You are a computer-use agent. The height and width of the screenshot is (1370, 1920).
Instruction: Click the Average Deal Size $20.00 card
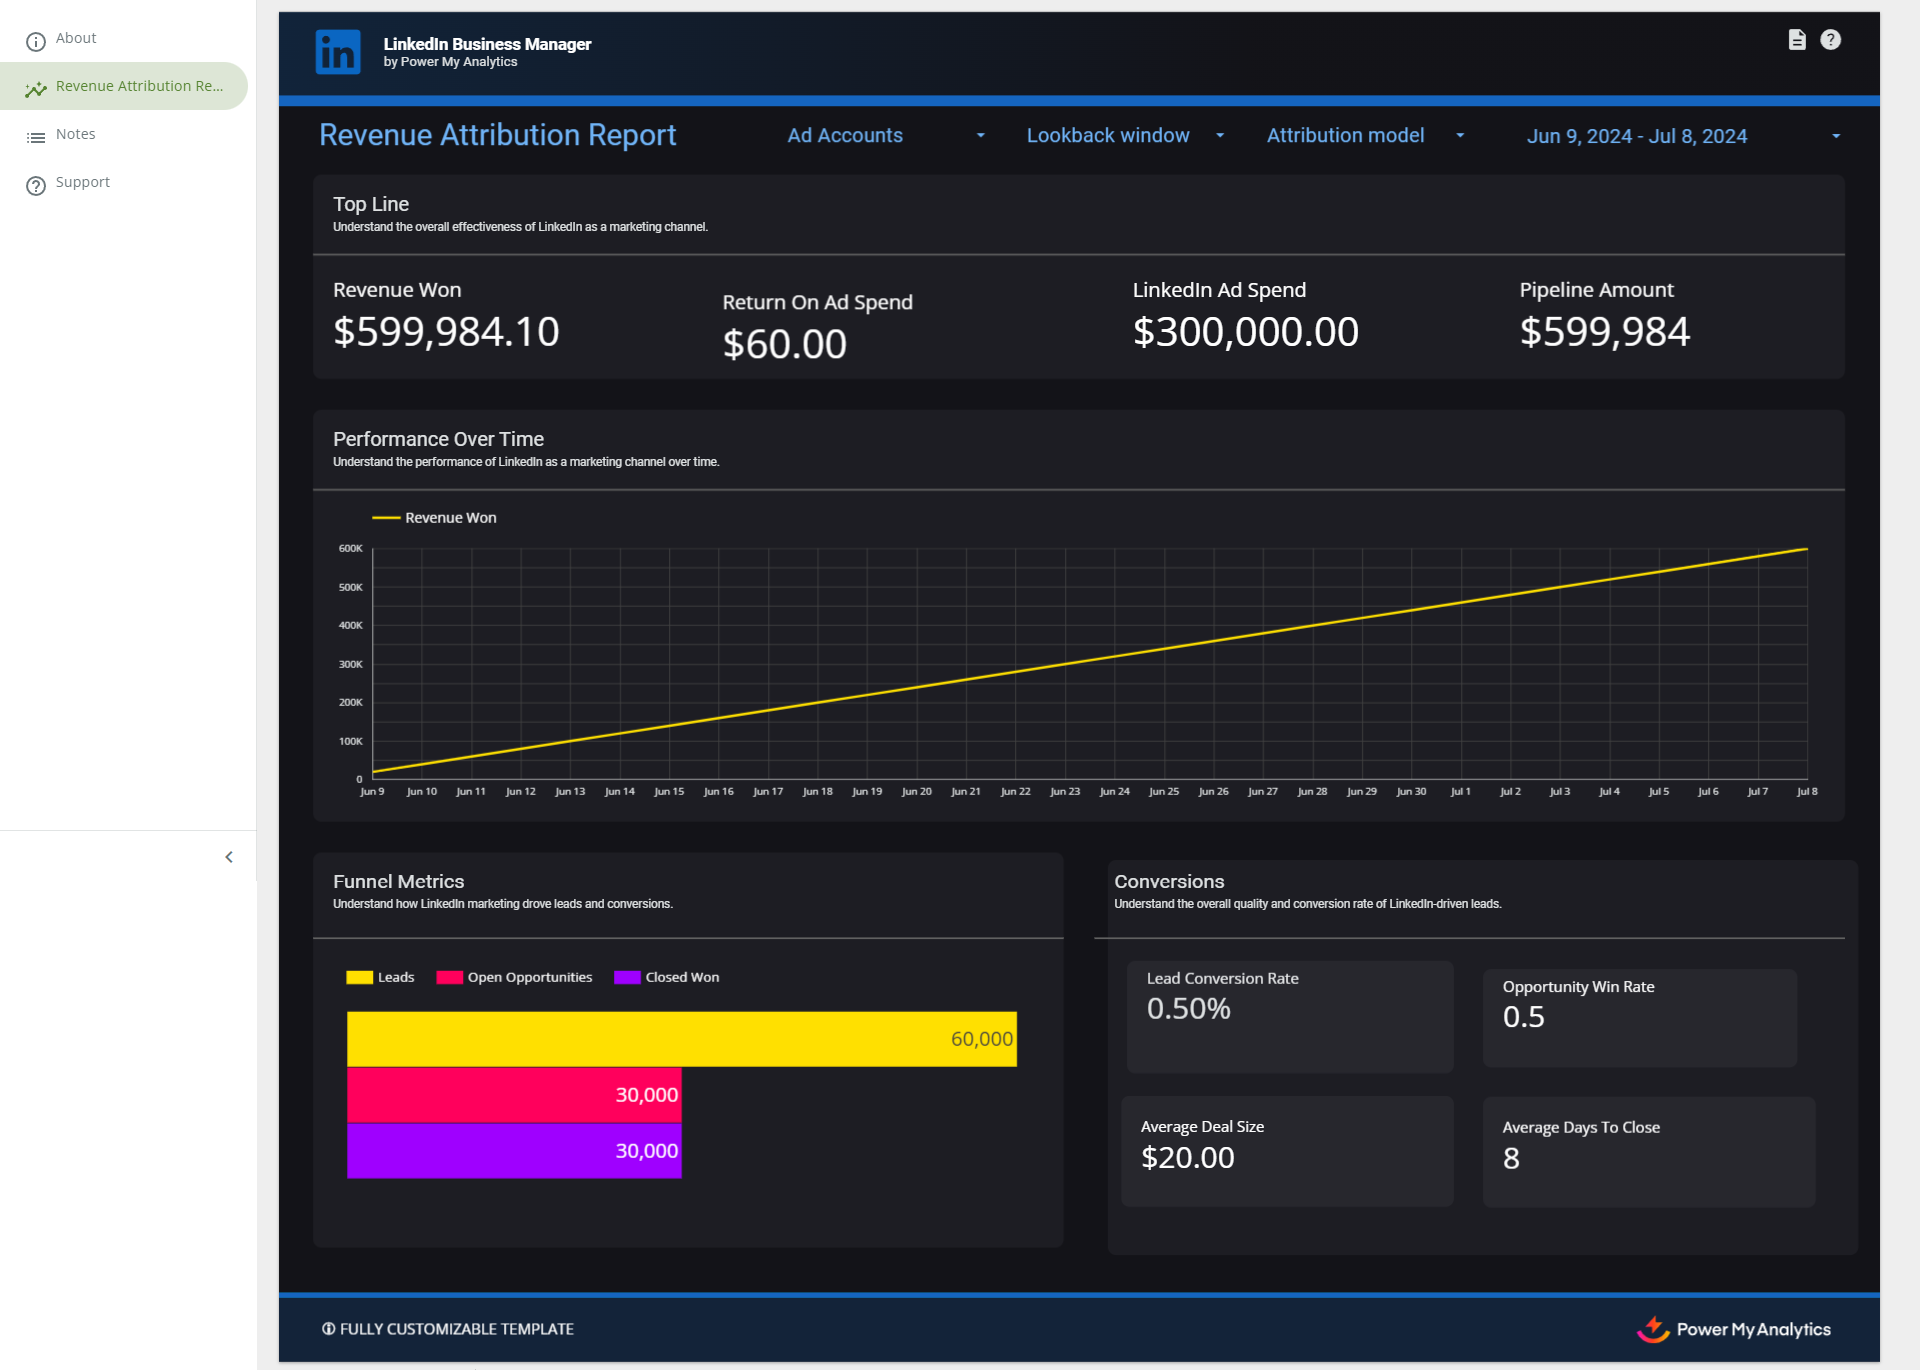1287,1151
